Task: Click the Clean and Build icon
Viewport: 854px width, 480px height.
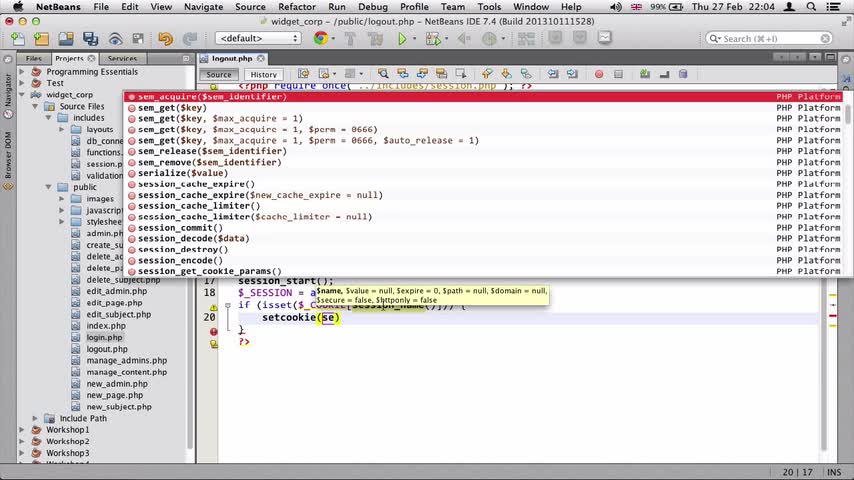Action: [x=375, y=39]
